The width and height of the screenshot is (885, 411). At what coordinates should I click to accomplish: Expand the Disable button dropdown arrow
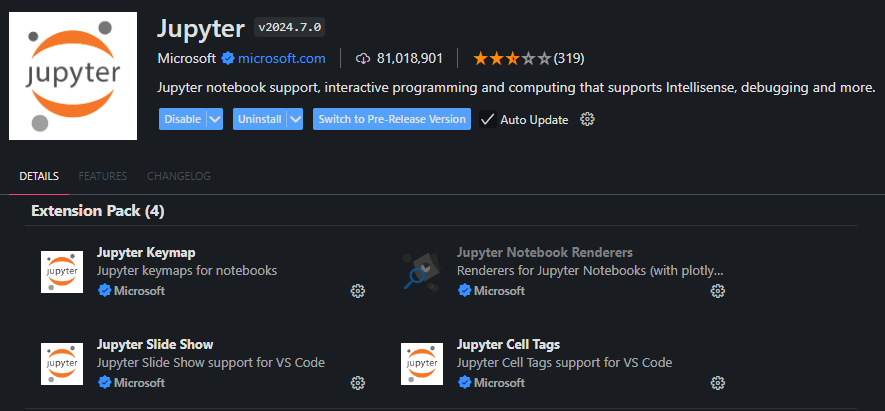point(214,119)
